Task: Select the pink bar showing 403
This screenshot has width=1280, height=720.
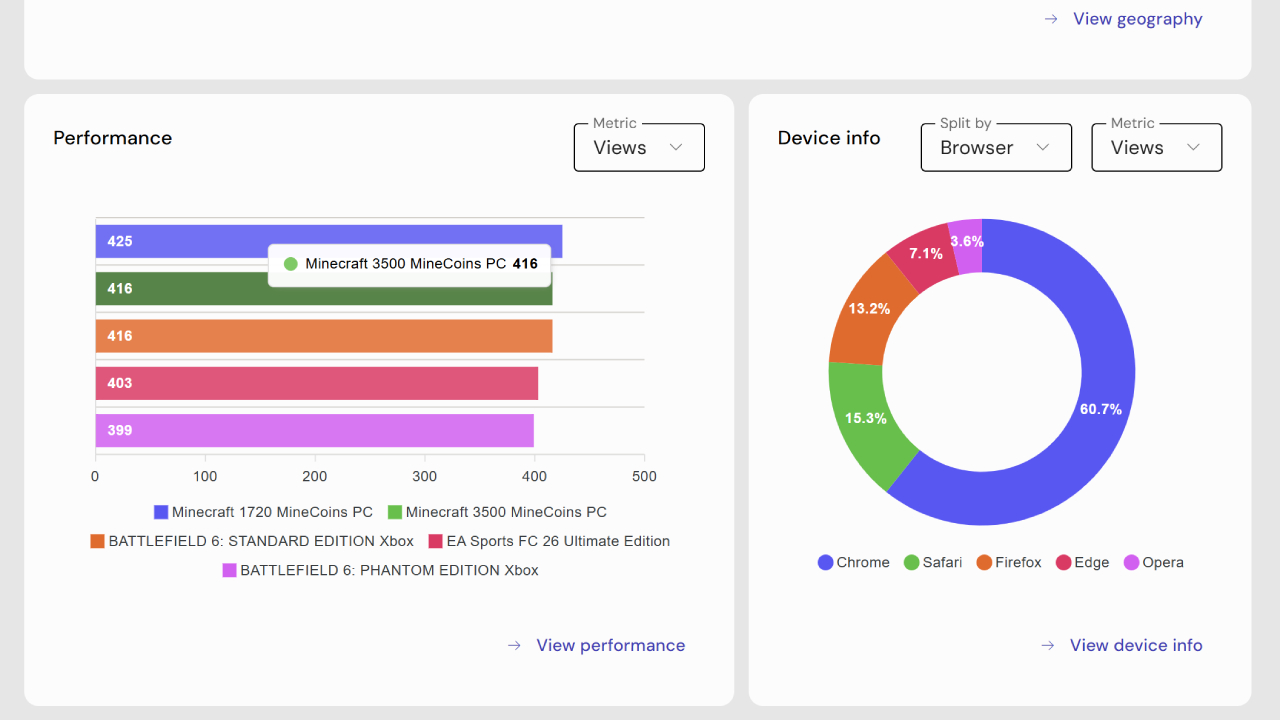Action: click(317, 383)
